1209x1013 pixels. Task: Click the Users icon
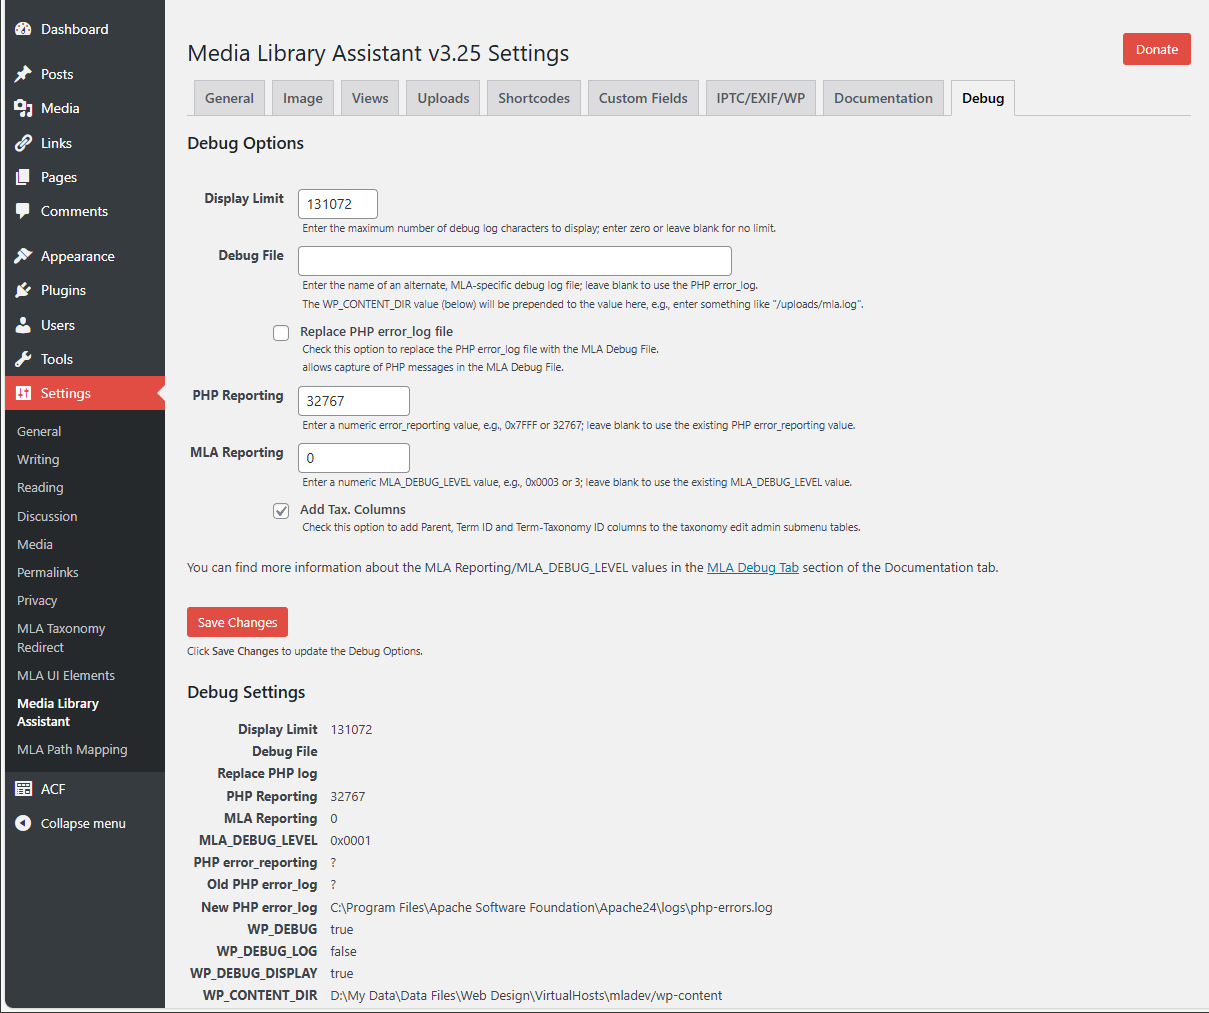click(x=23, y=324)
